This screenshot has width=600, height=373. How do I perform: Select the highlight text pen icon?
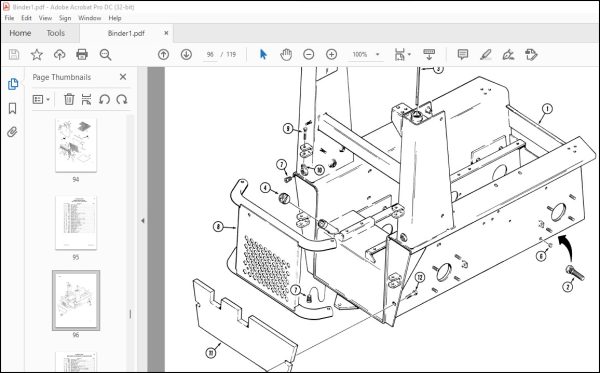tap(486, 55)
